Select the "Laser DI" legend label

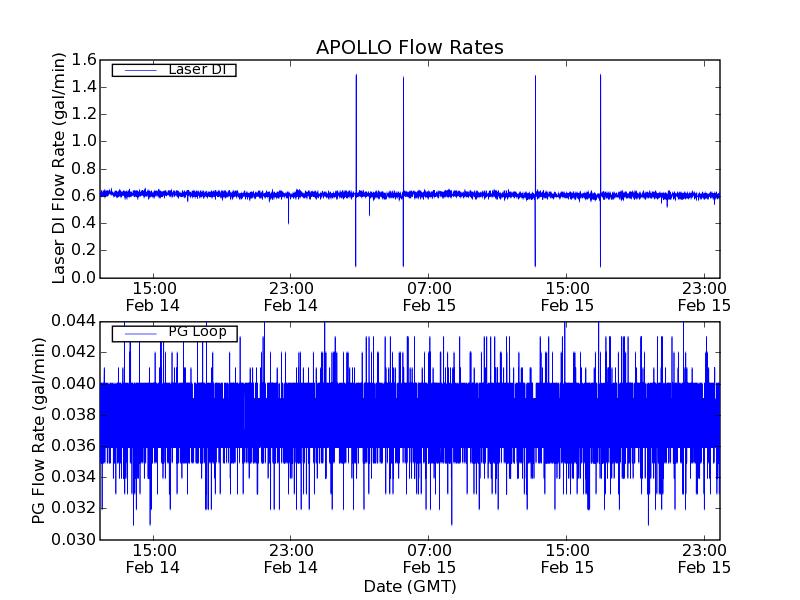(x=196, y=69)
